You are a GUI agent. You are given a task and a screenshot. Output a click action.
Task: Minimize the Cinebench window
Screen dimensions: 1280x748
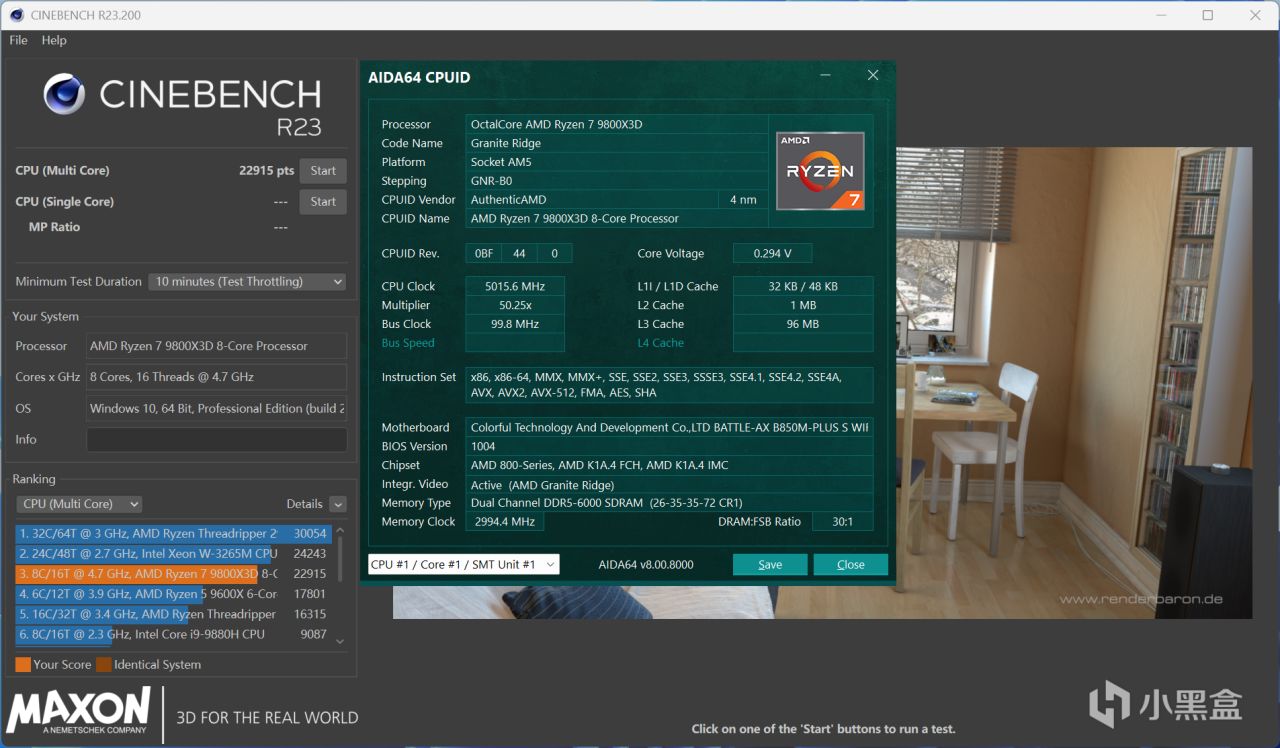click(1161, 15)
